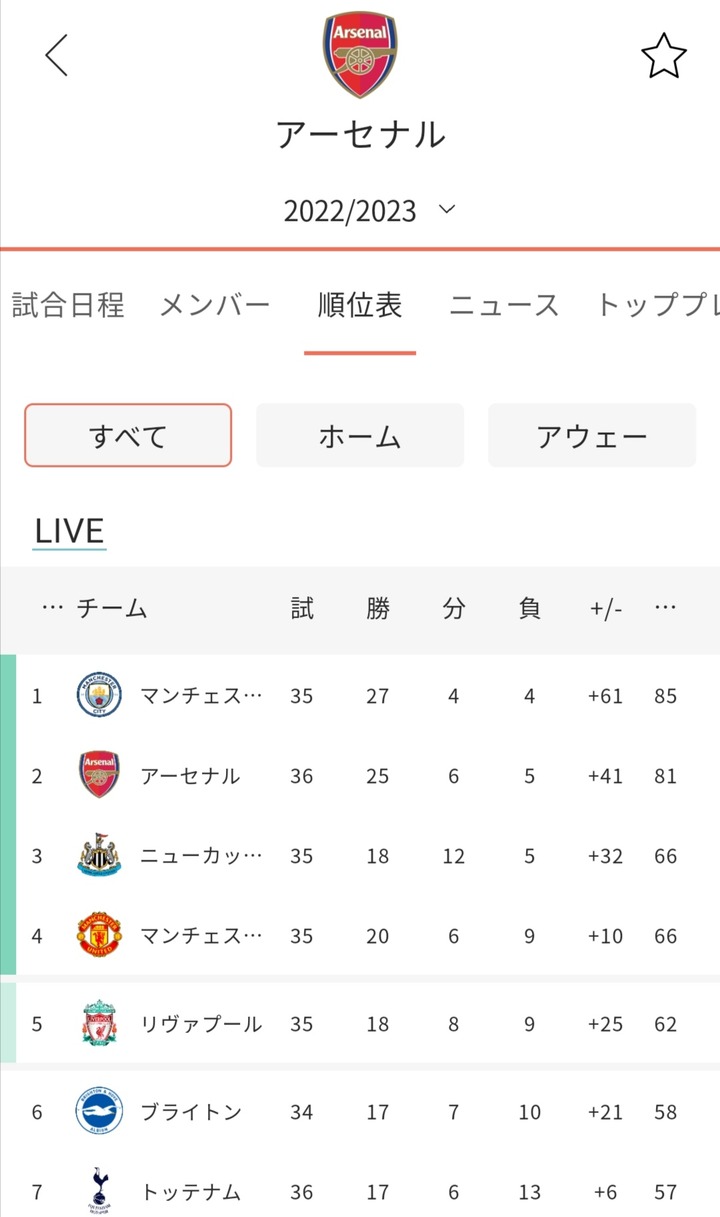720x1217 pixels.
Task: Tap the back arrow icon
Action: pyautogui.click(x=57, y=55)
